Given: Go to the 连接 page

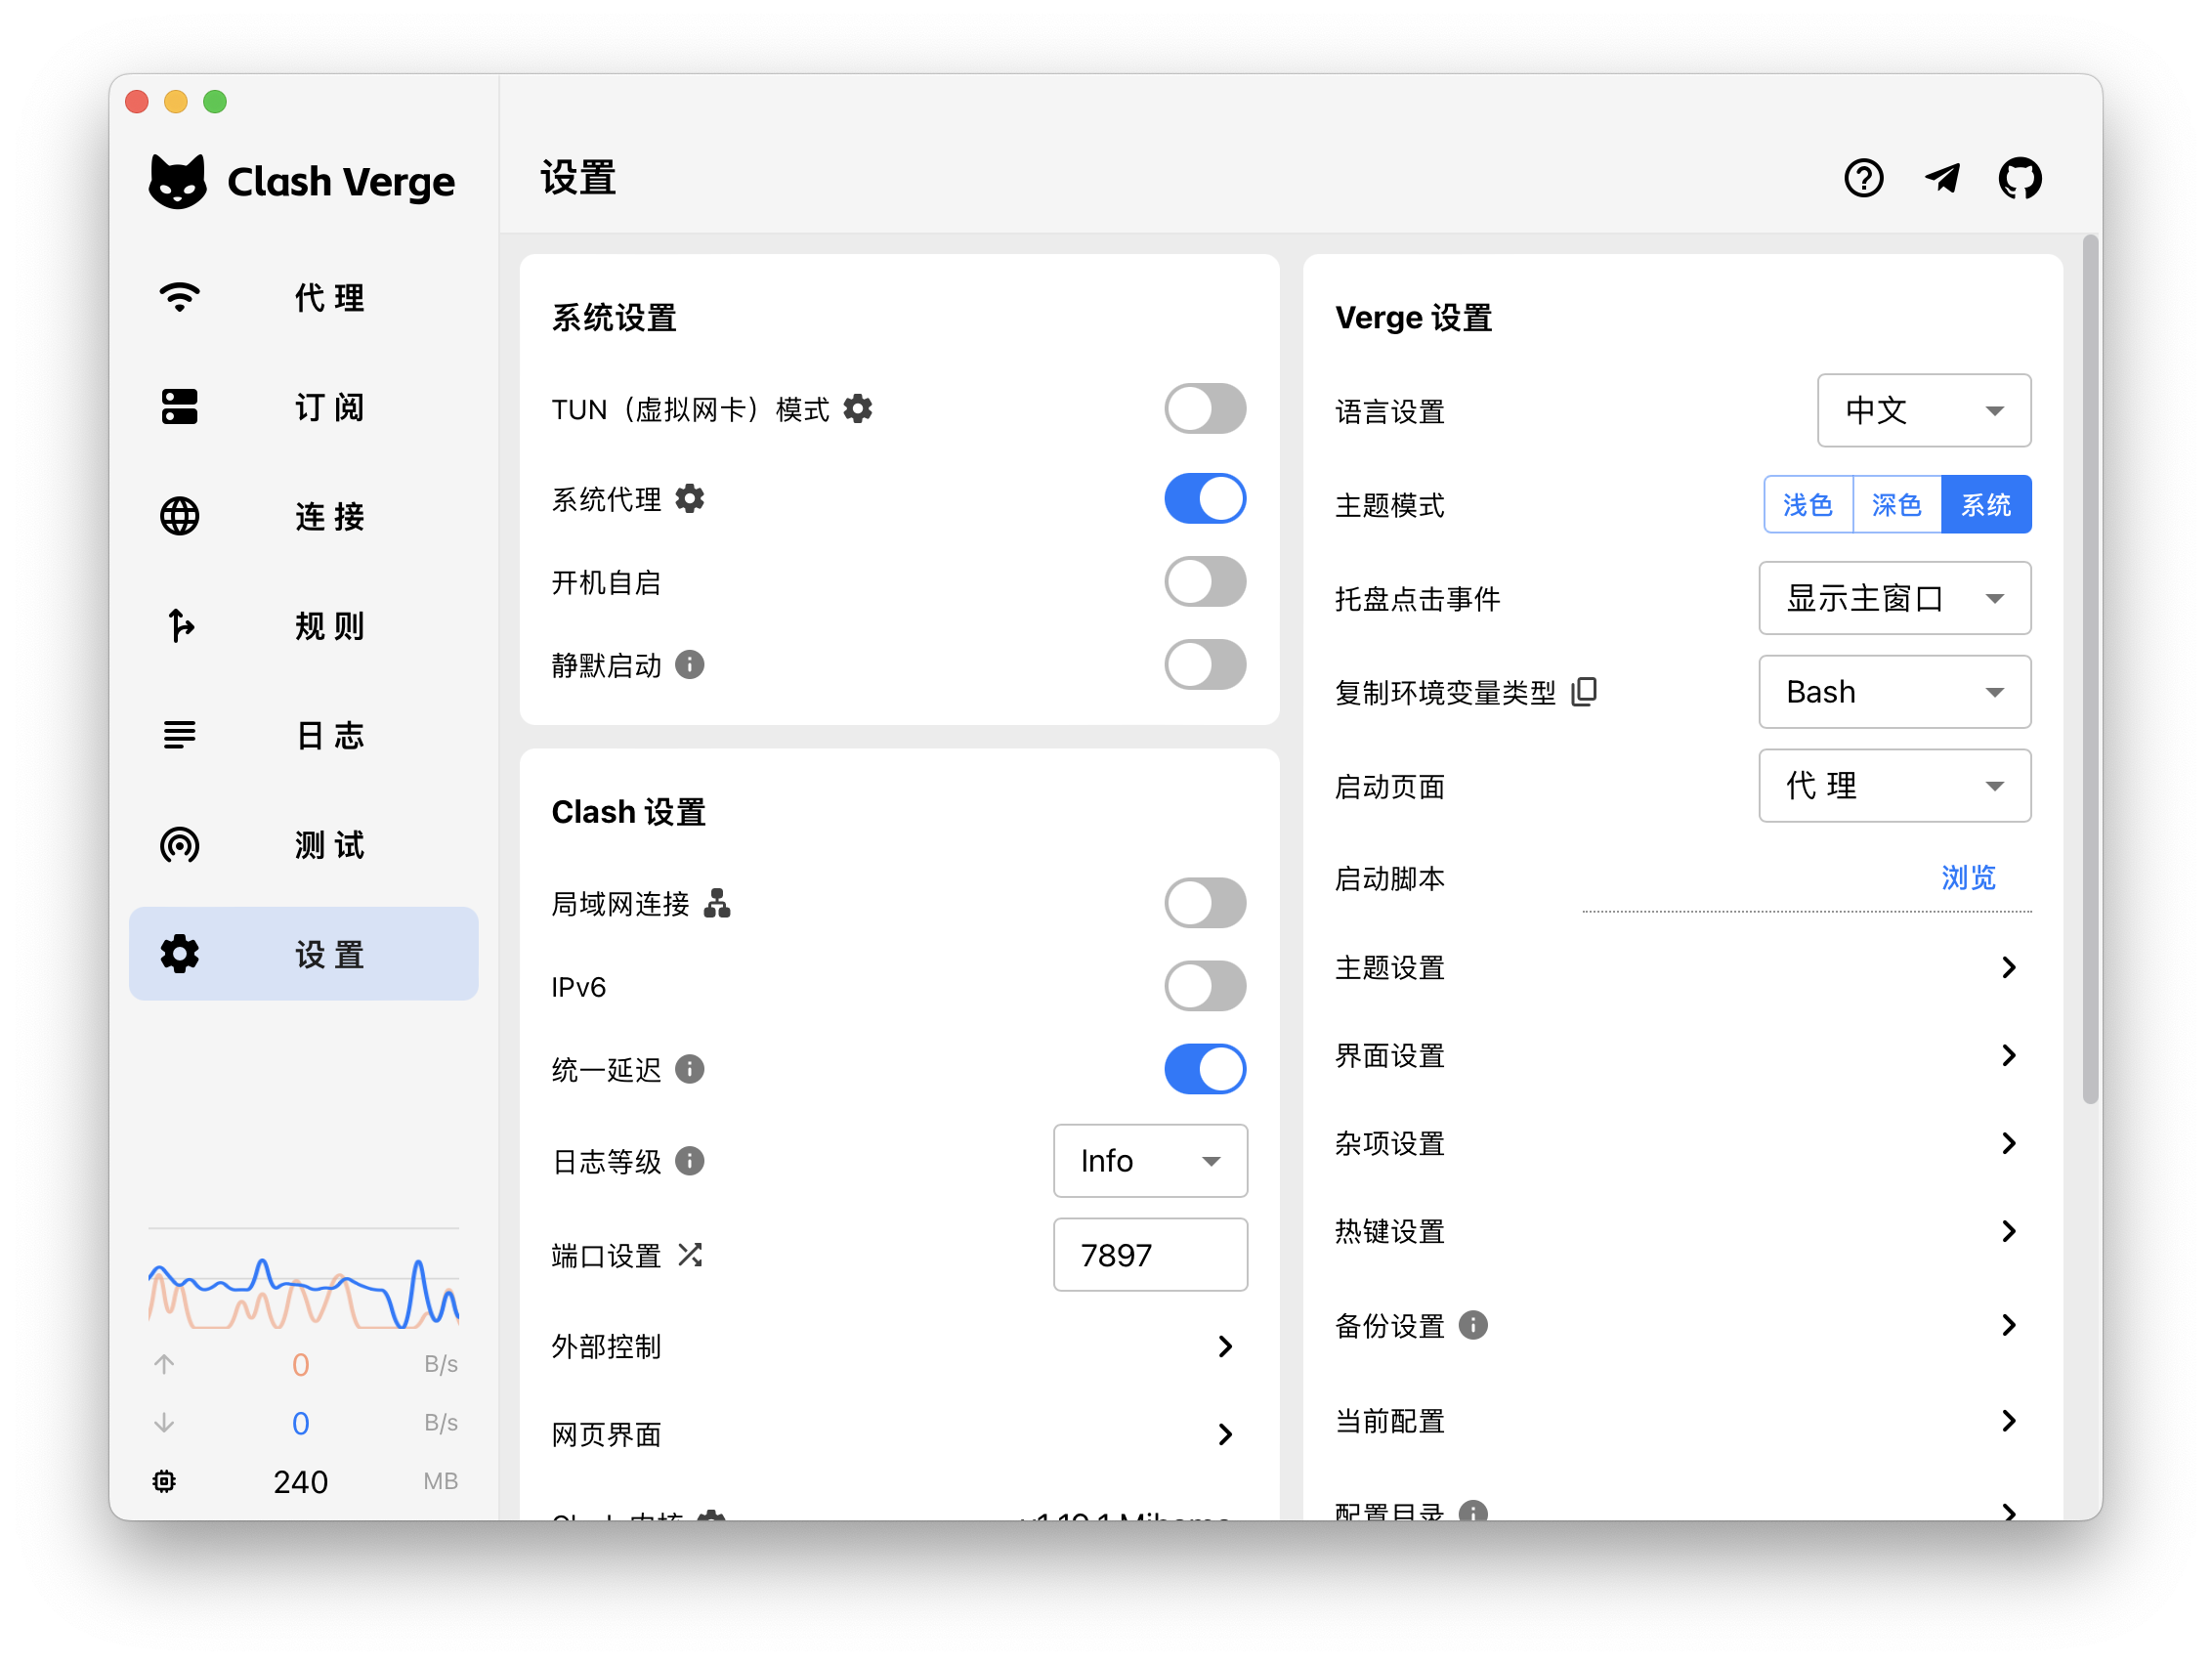Looking at the screenshot, I should click(304, 516).
